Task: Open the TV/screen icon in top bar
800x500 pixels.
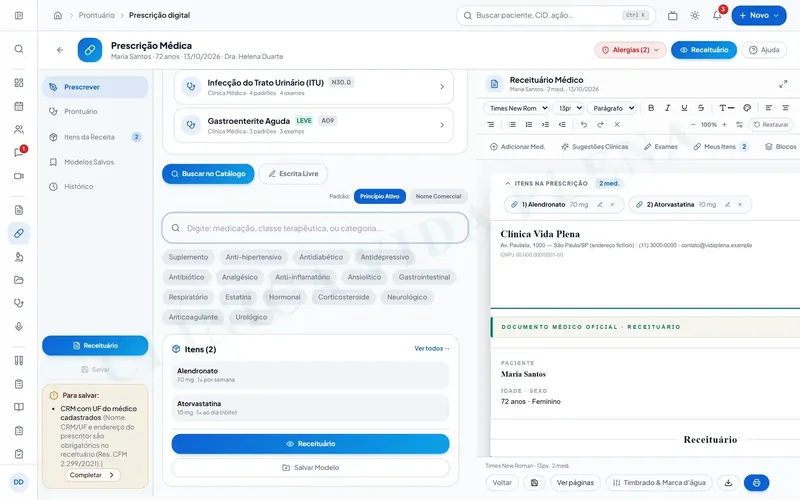Action: pos(672,15)
